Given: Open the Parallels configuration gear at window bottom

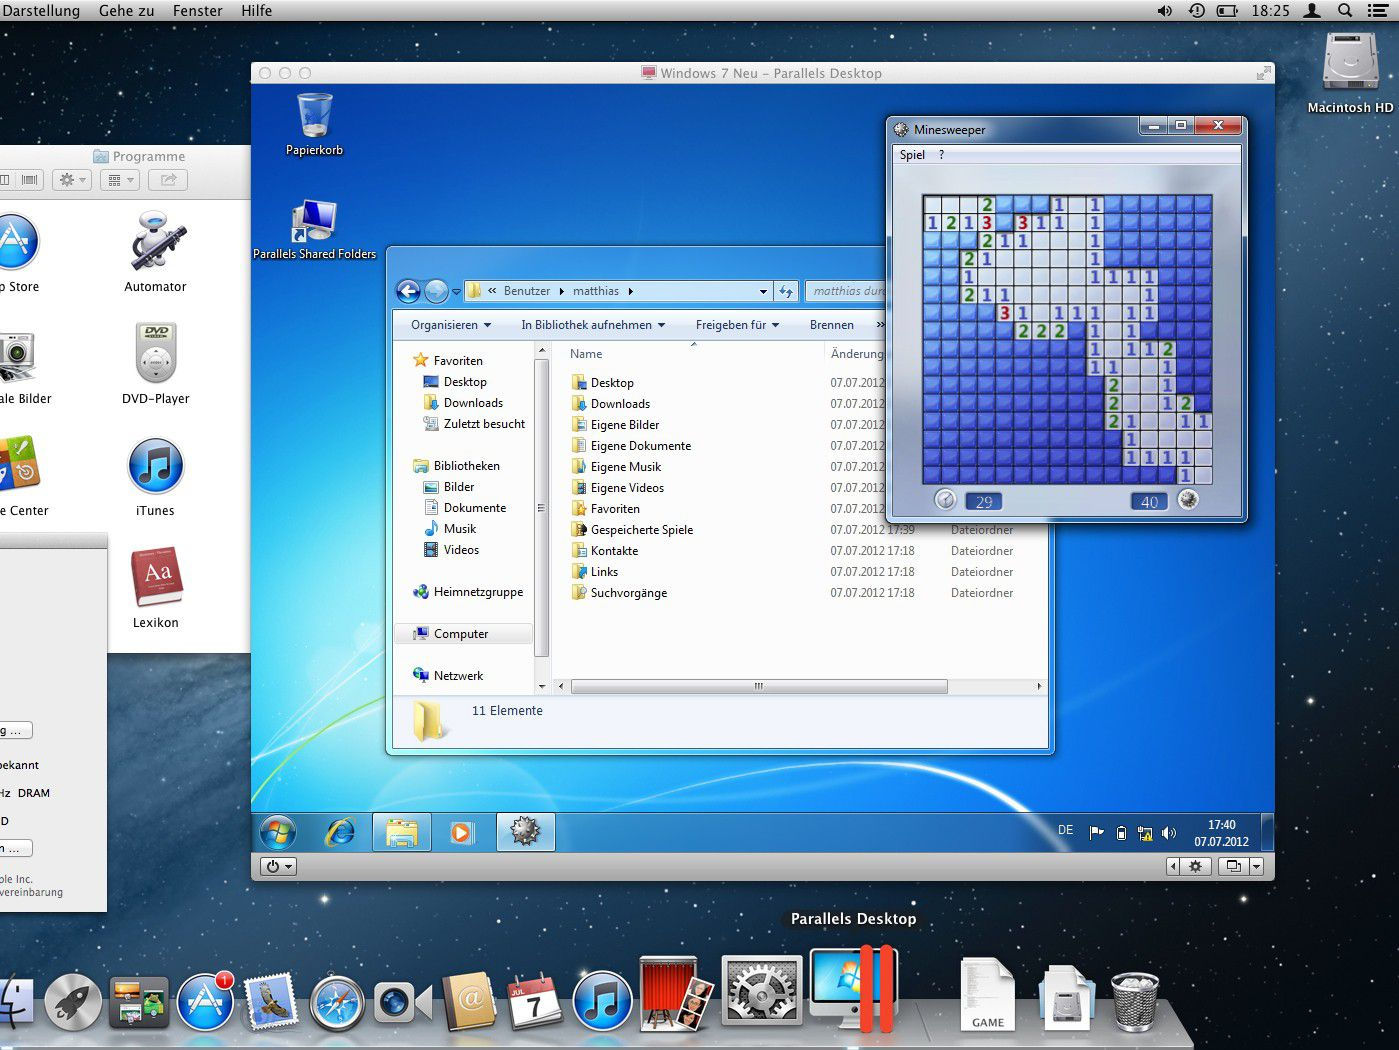Looking at the screenshot, I should (1195, 866).
